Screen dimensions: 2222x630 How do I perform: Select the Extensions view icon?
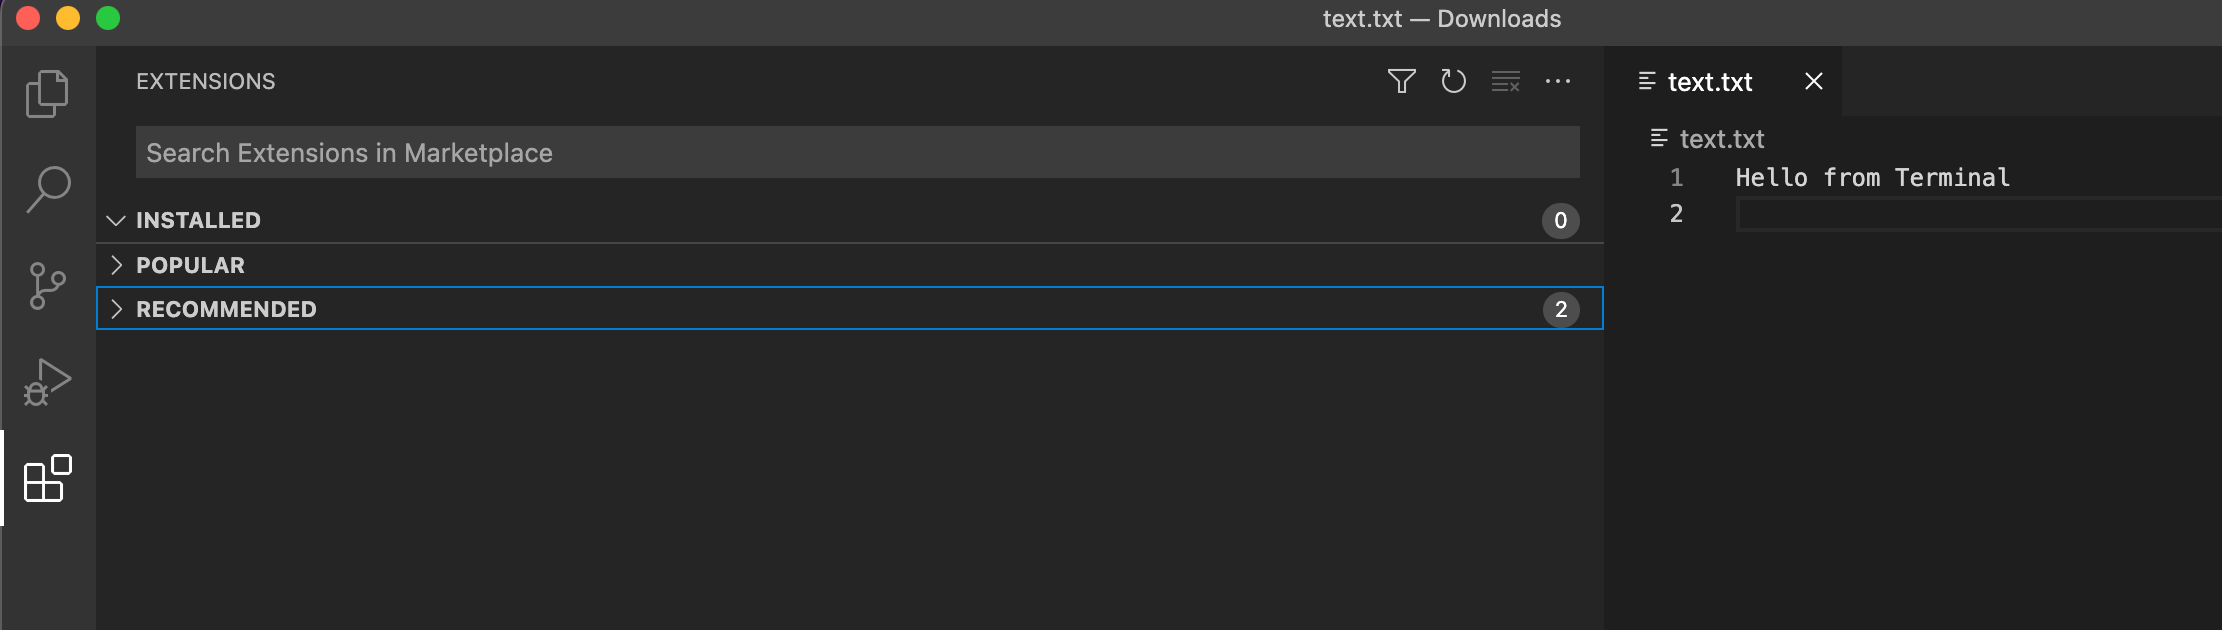pos(47,478)
